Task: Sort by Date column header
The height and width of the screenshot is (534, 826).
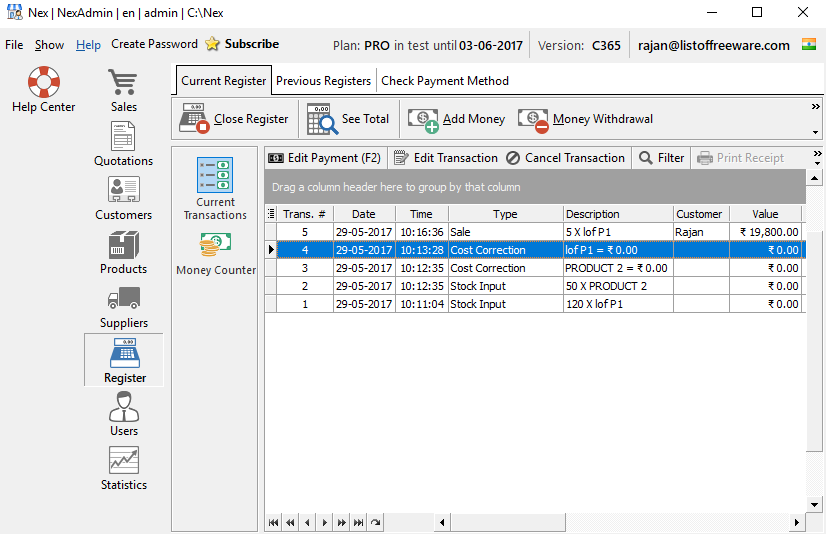Action: 364,214
